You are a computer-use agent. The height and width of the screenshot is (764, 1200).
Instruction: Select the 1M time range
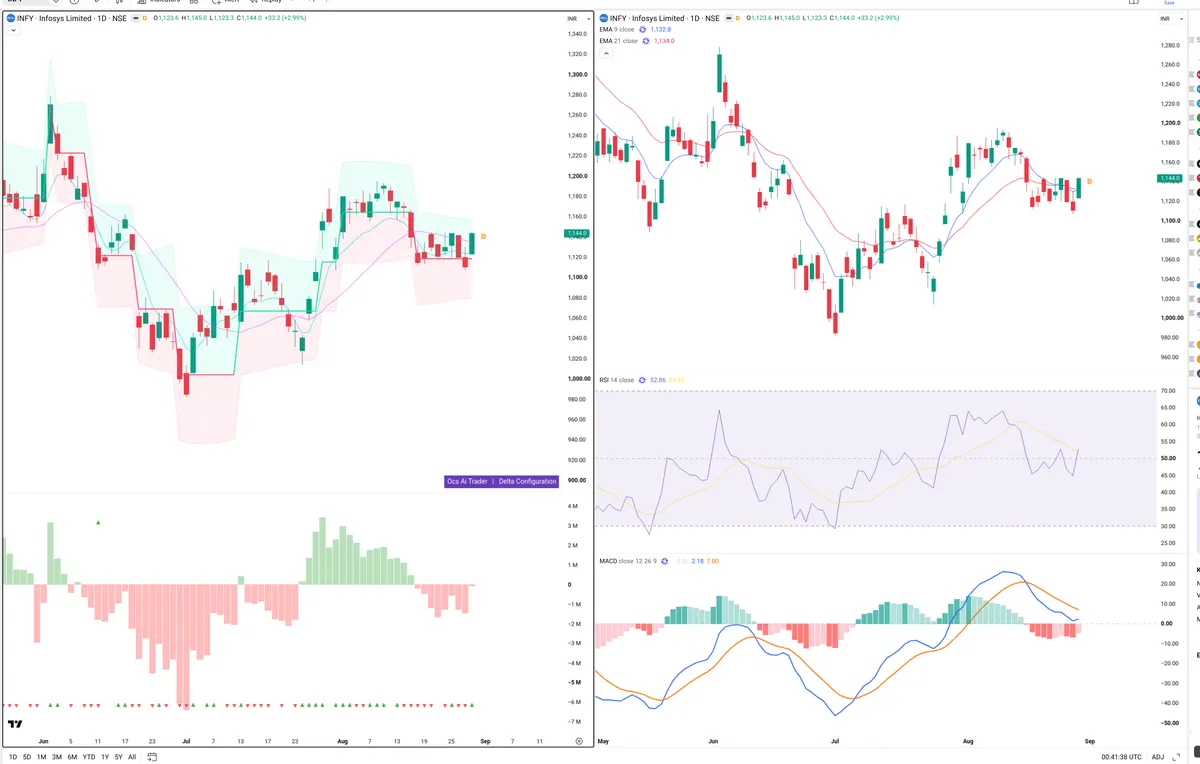click(x=41, y=757)
